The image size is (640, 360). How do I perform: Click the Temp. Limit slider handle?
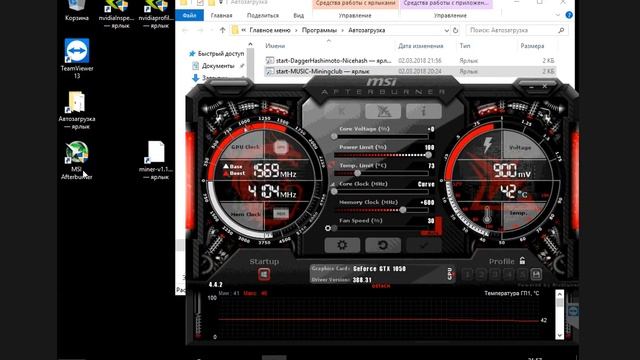(357, 173)
